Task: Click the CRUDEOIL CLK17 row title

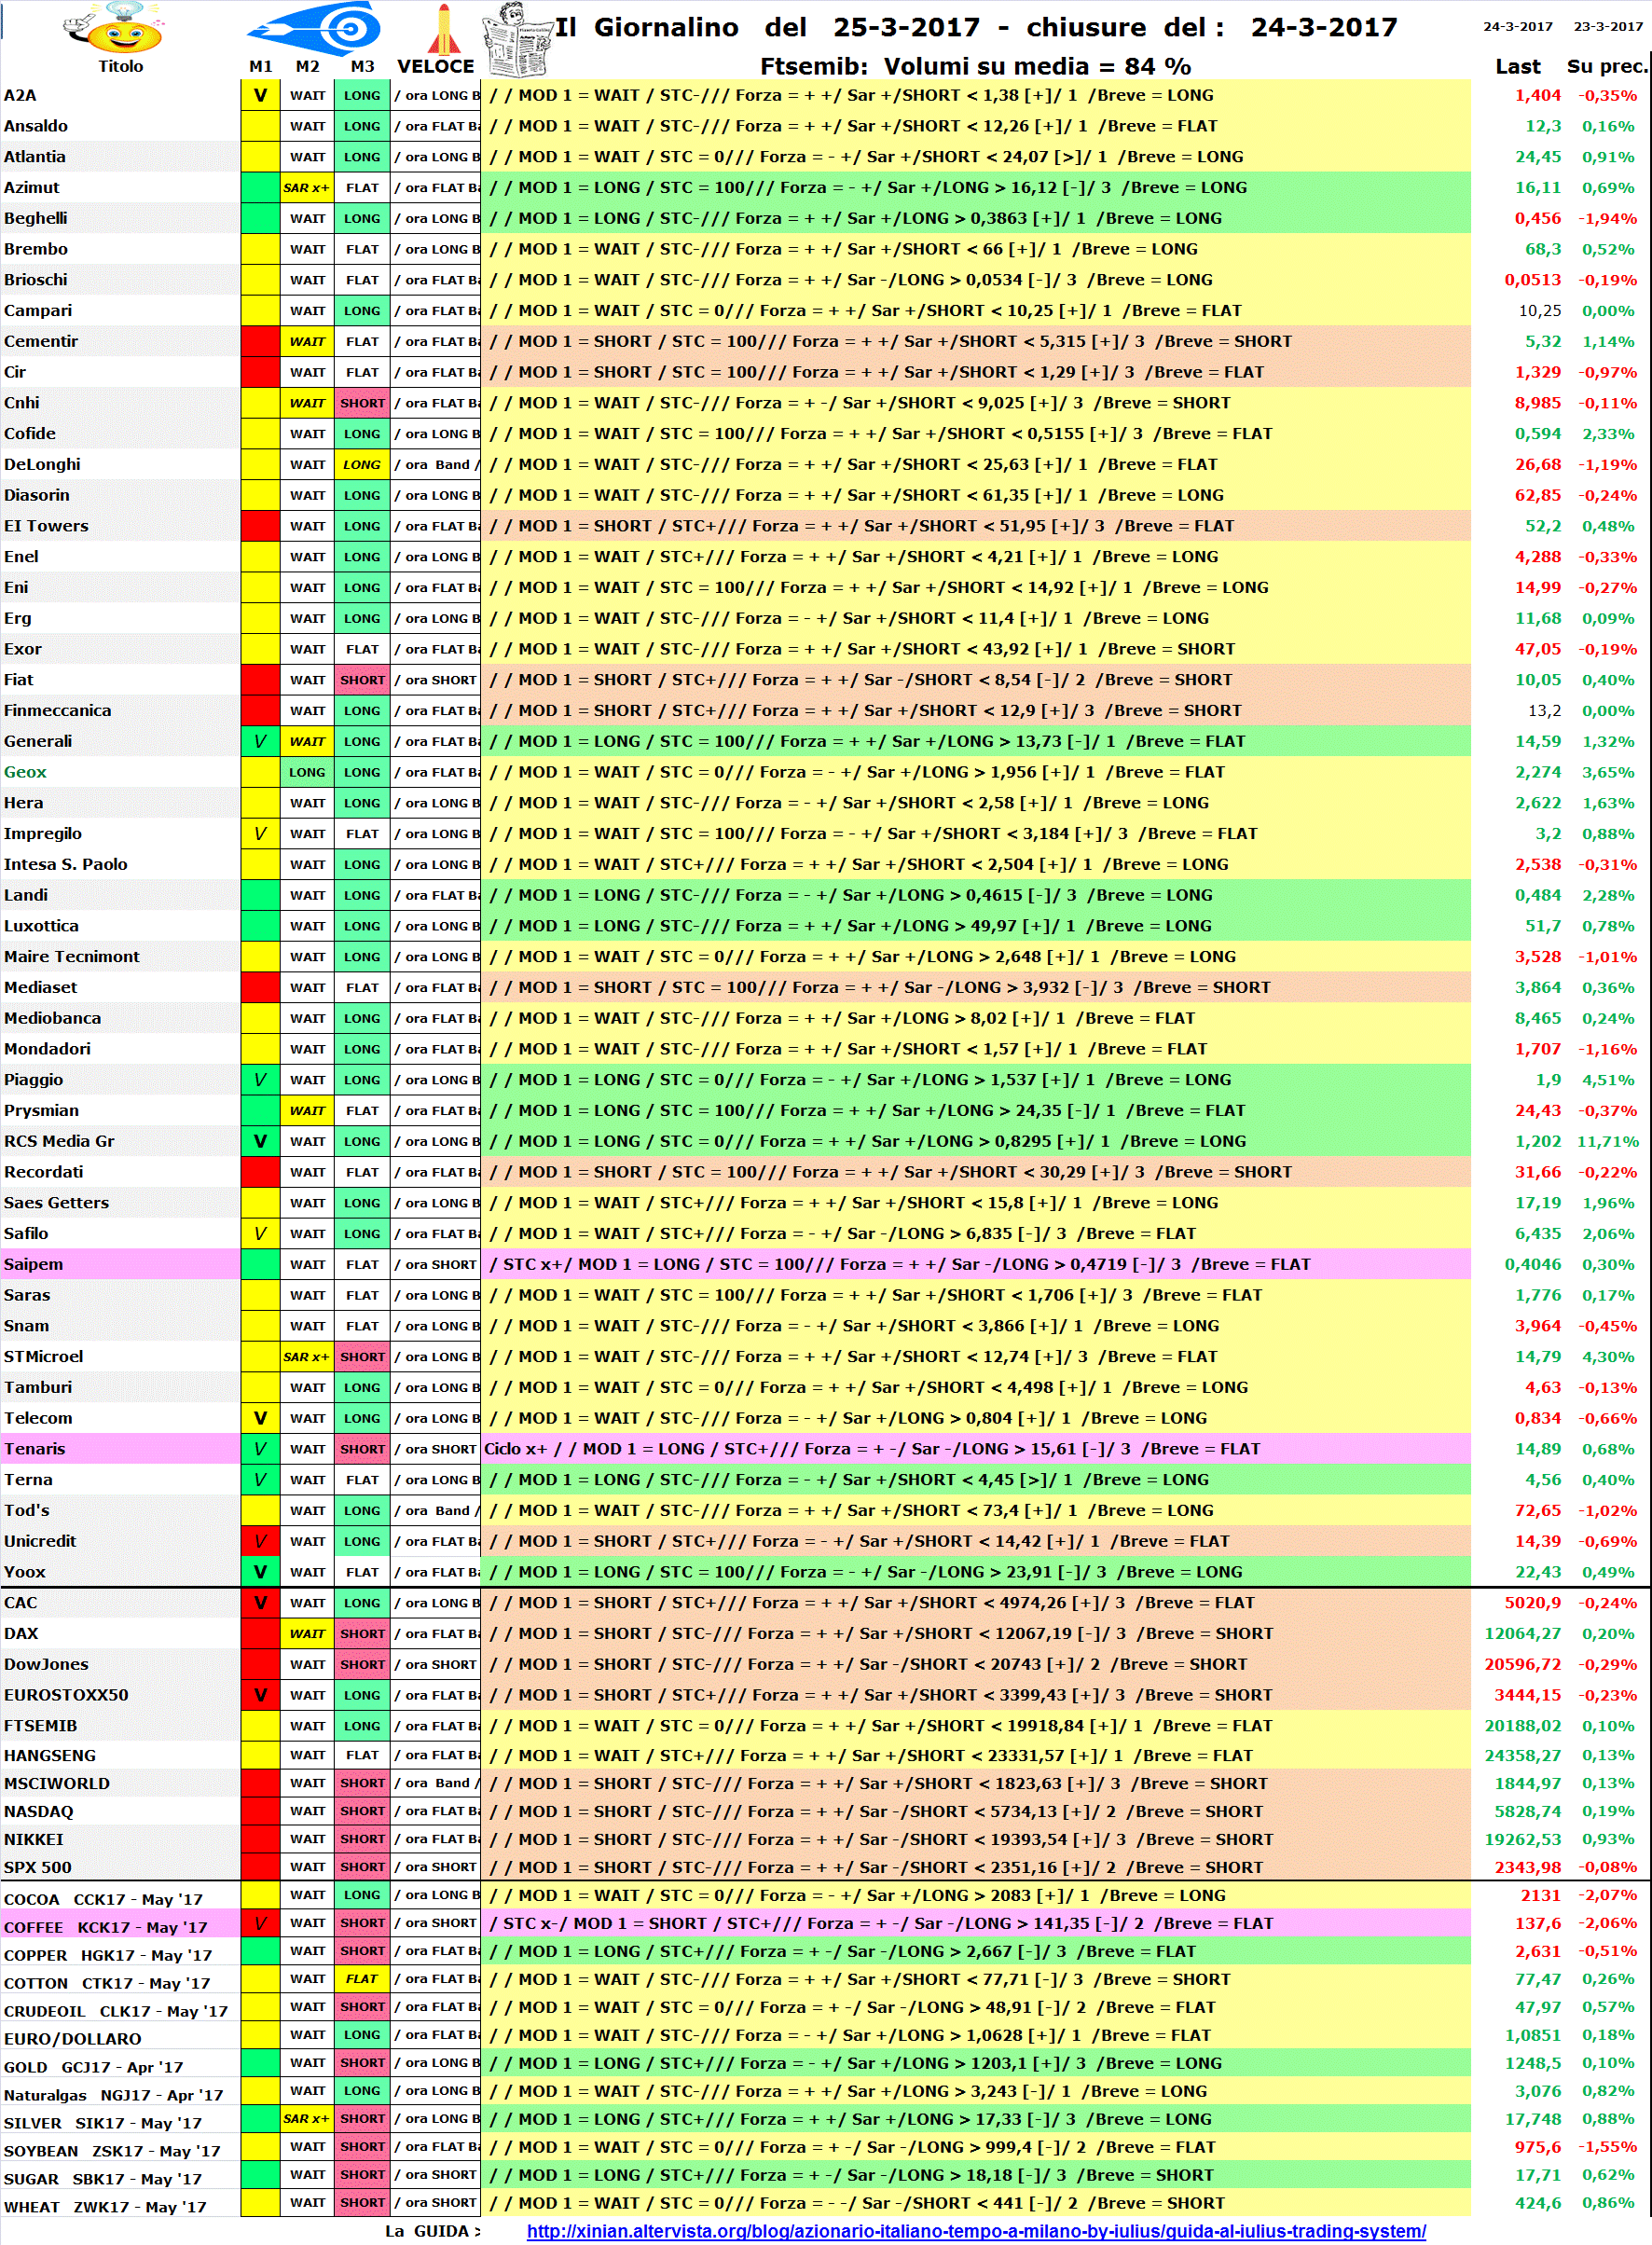Action: pos(115,2011)
